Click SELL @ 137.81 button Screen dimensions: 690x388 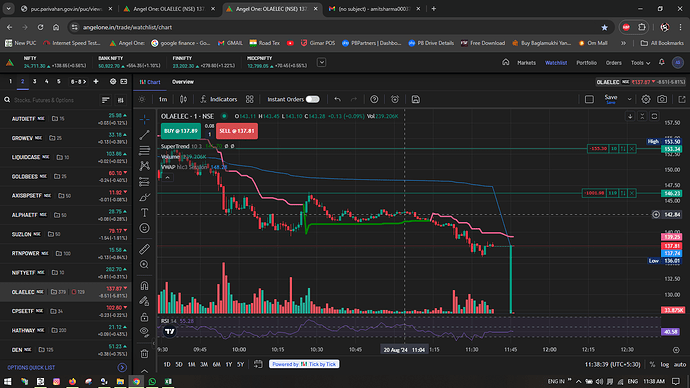[237, 131]
